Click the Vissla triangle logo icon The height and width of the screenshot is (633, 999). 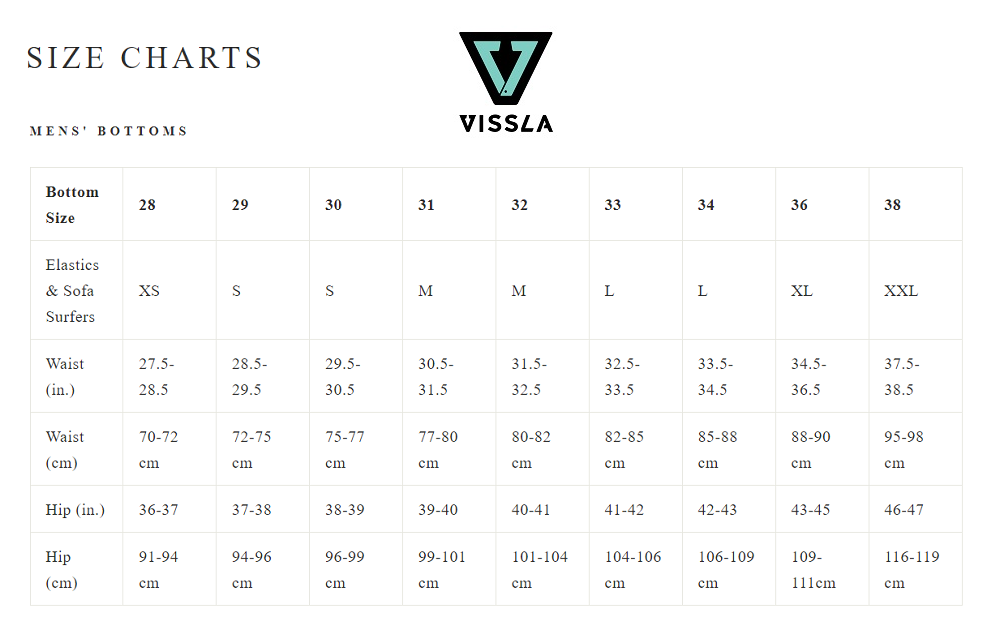click(505, 68)
